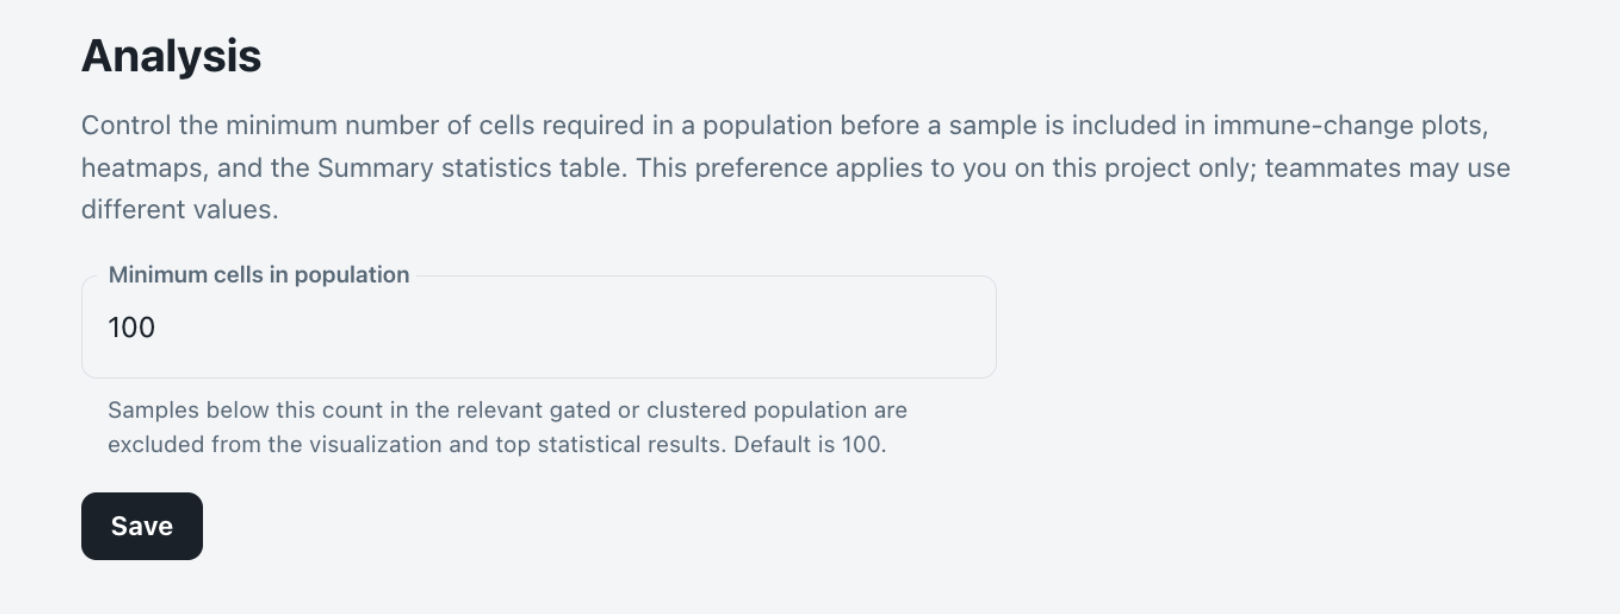Click the Default is 100 helper text
Image resolution: width=1620 pixels, height=614 pixels.
pos(810,444)
